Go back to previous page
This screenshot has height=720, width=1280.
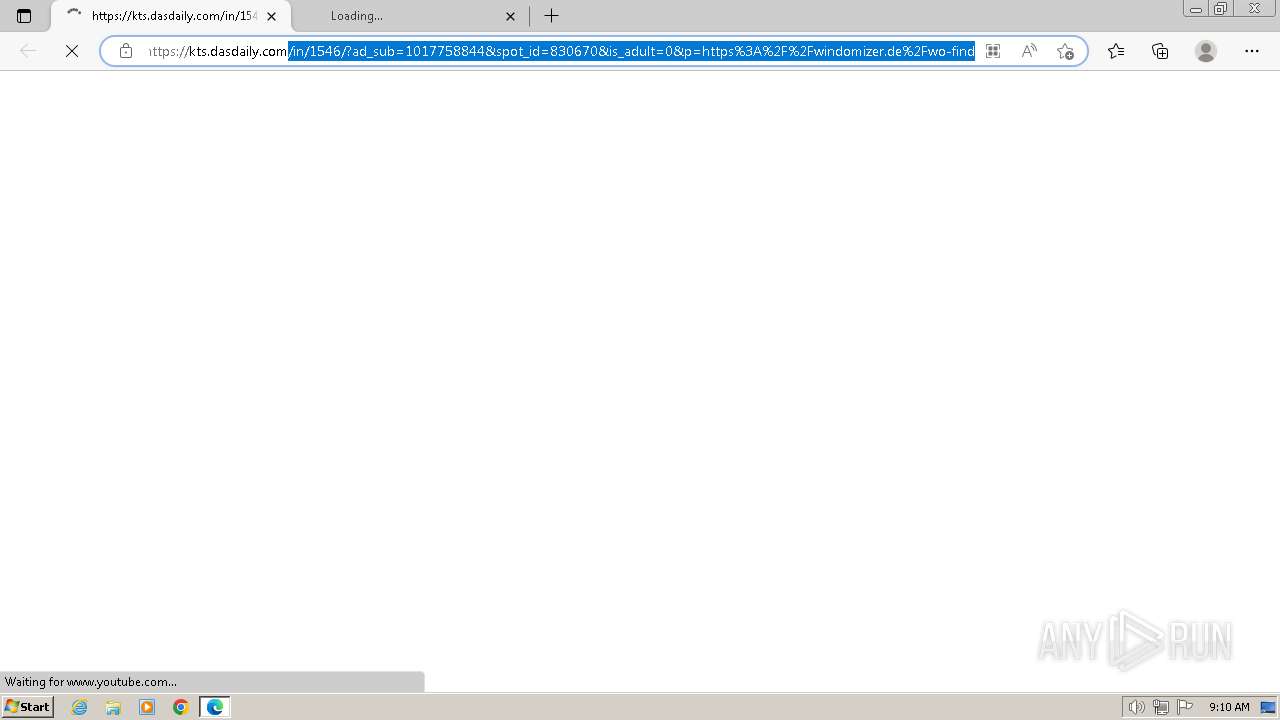click(x=28, y=51)
